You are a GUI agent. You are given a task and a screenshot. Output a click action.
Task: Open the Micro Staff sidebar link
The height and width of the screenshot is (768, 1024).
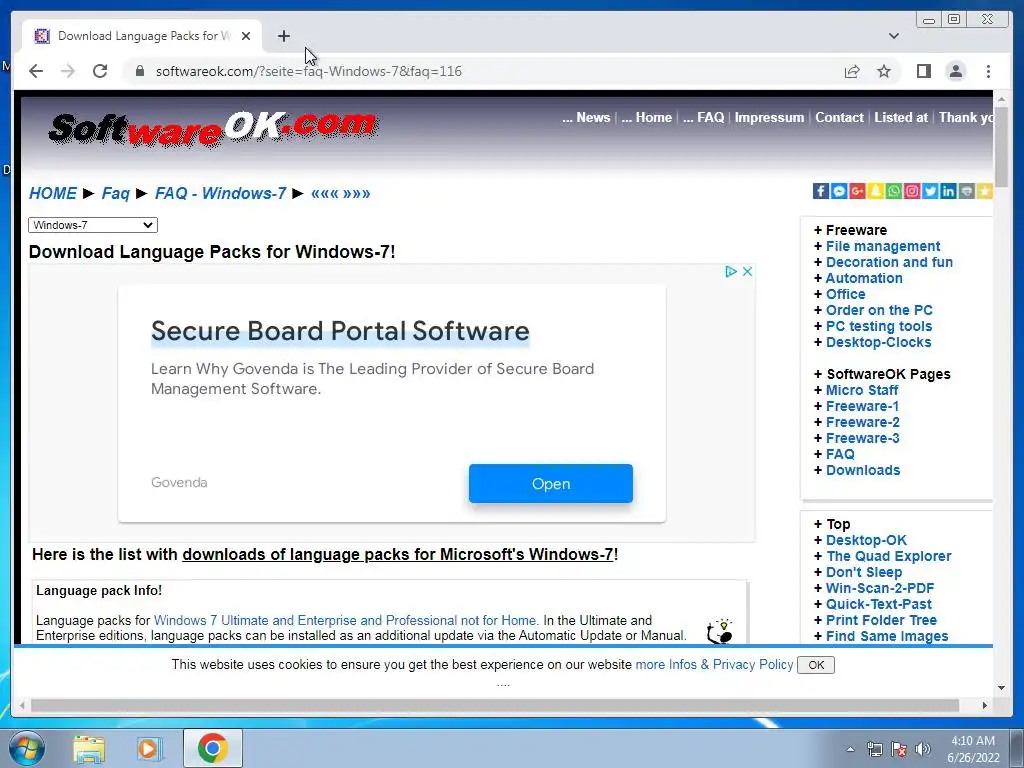(862, 390)
